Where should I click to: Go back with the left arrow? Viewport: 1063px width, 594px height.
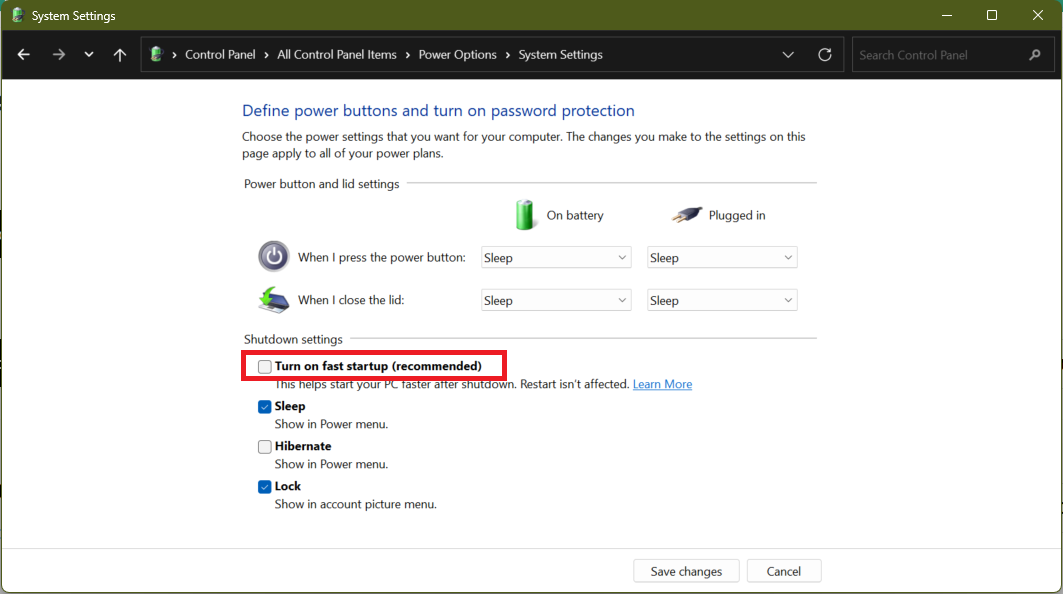pyautogui.click(x=24, y=55)
